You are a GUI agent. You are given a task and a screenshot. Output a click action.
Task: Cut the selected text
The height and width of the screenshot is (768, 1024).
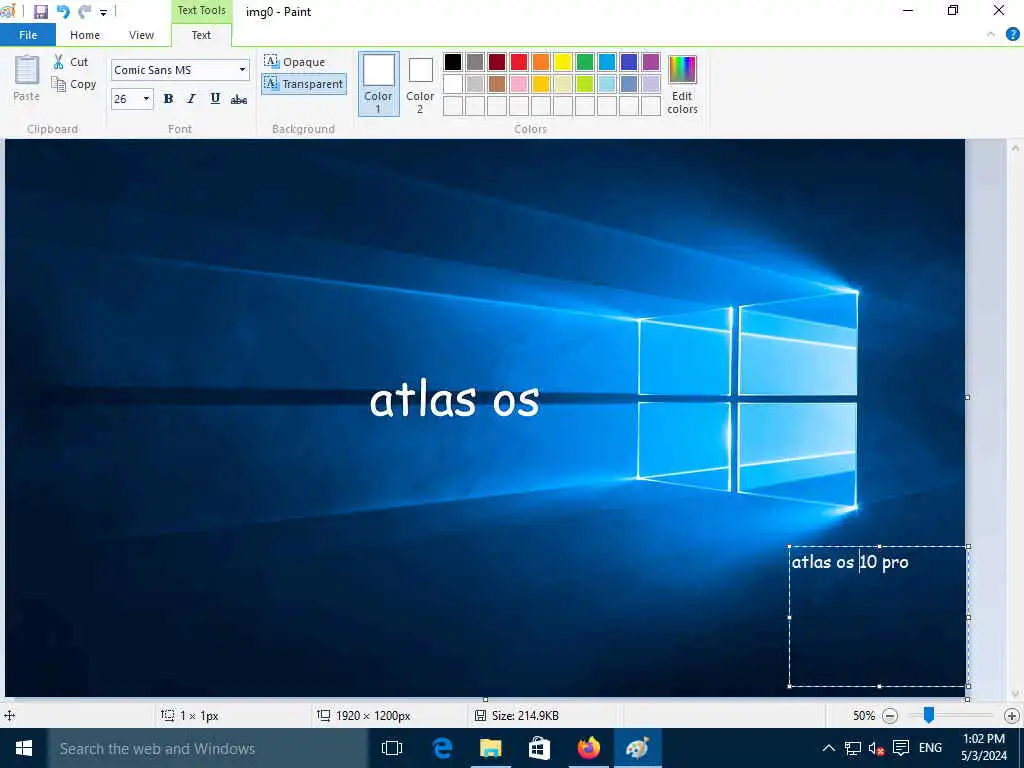tap(71, 62)
